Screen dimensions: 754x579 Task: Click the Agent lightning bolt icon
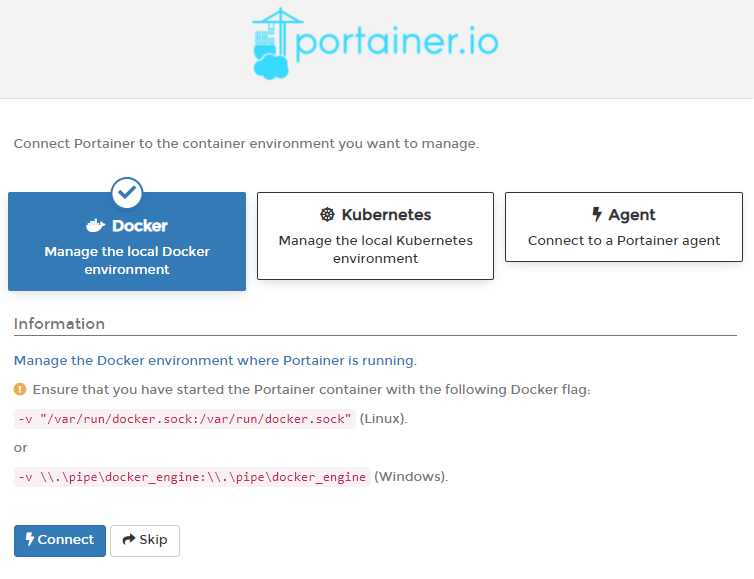[x=597, y=214]
